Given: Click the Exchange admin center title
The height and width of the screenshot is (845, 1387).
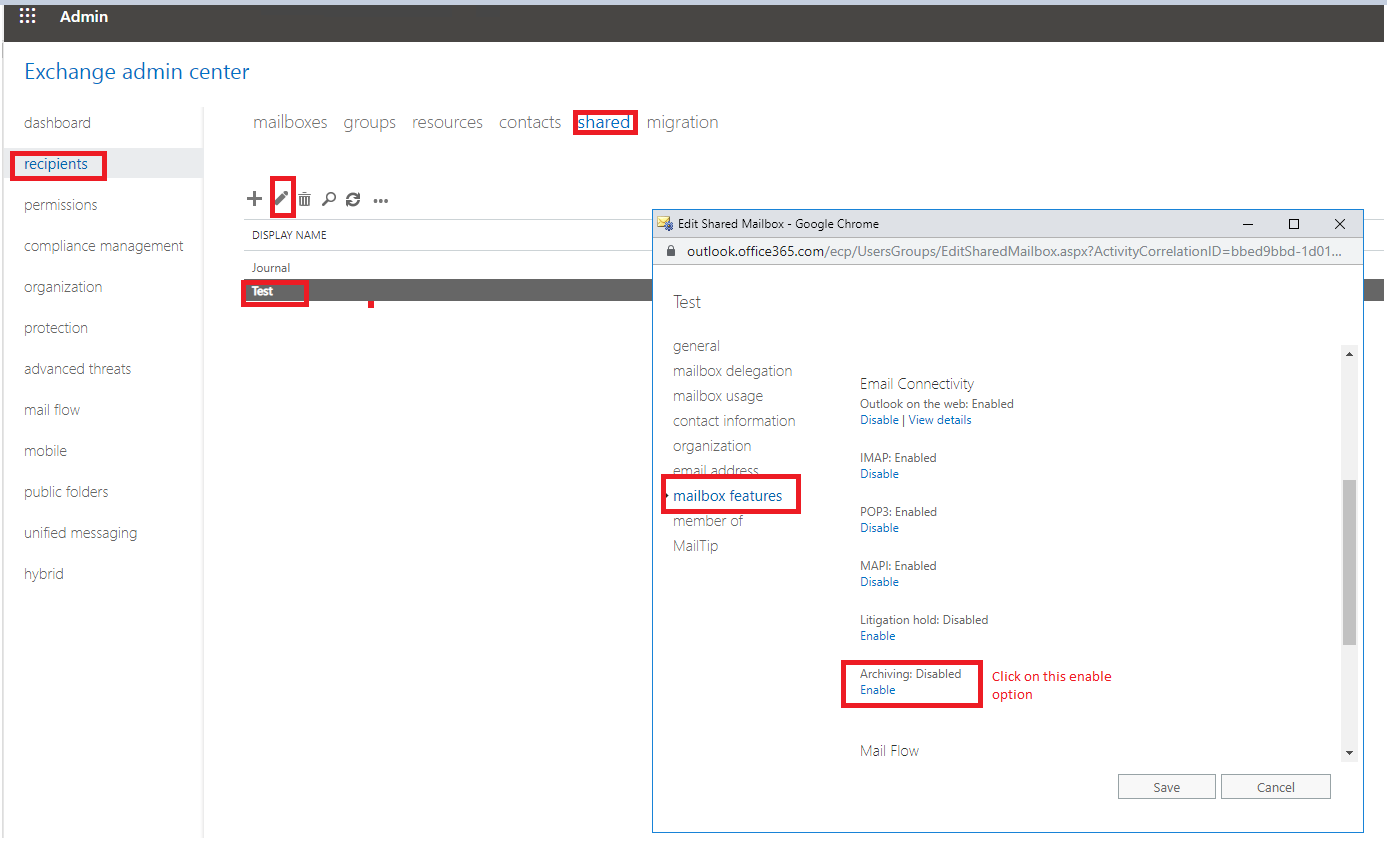Looking at the screenshot, I should [137, 72].
